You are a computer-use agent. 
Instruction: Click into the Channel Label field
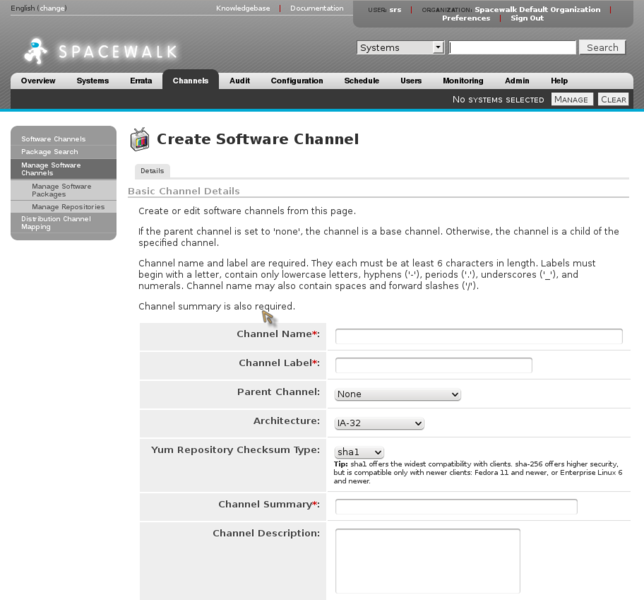point(433,365)
